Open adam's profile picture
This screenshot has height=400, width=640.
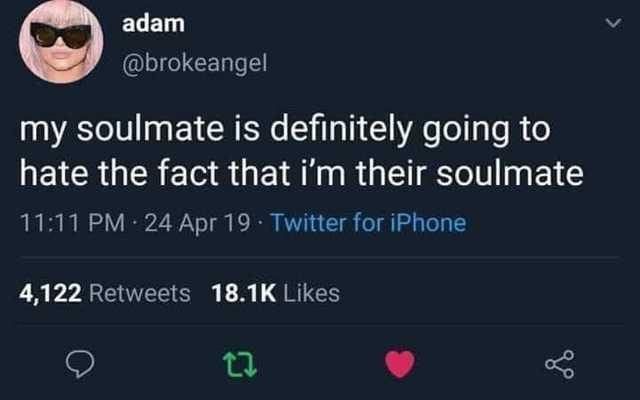point(60,43)
